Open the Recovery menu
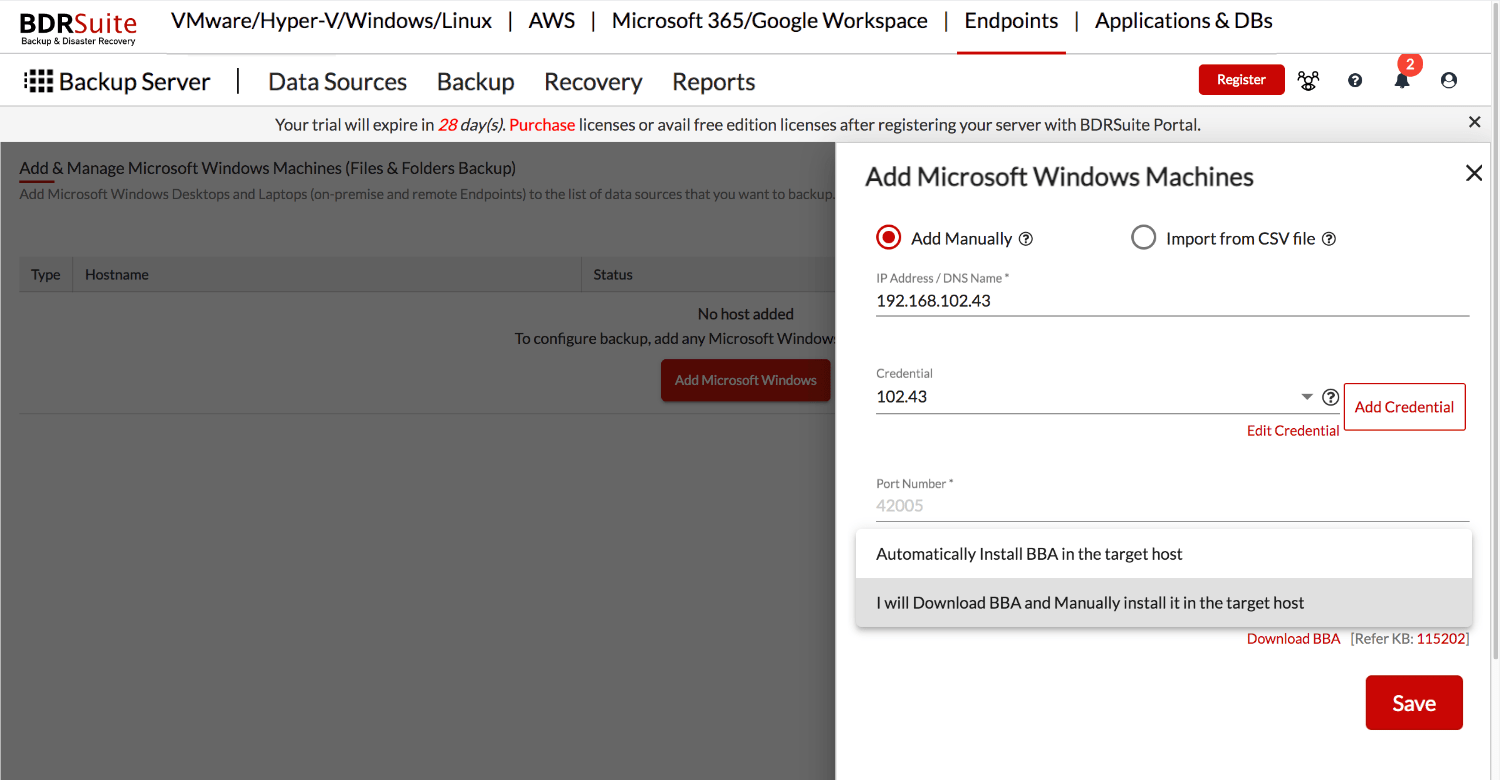Screen dimensions: 1500x780 tap(593, 82)
